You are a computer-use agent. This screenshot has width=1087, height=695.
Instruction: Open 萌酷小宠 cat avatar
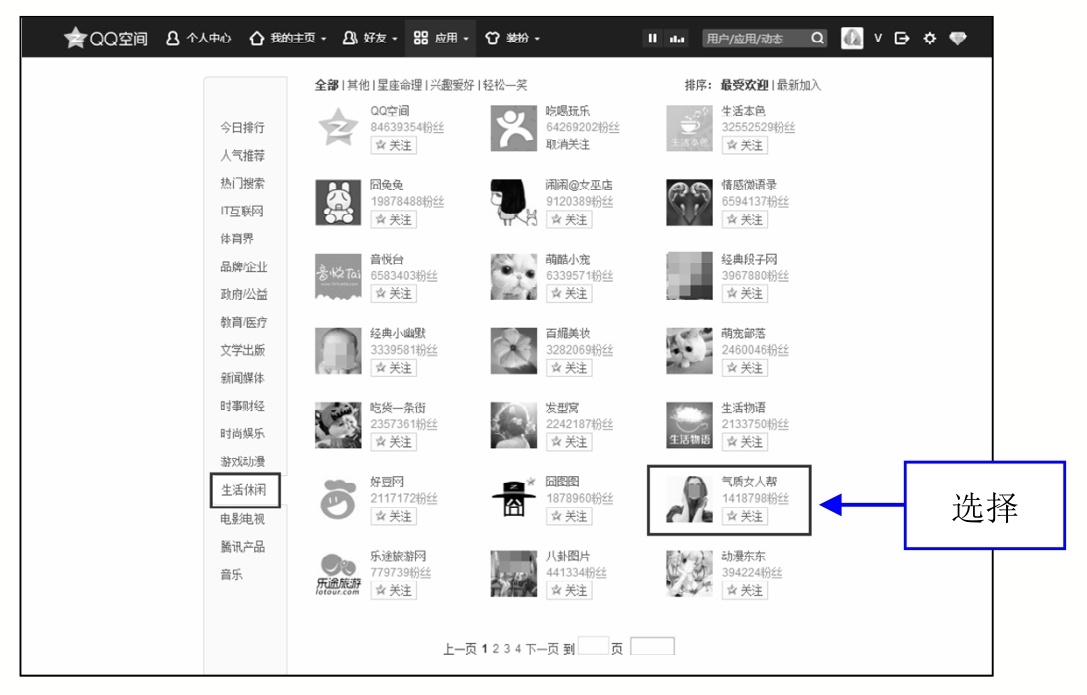(x=514, y=276)
